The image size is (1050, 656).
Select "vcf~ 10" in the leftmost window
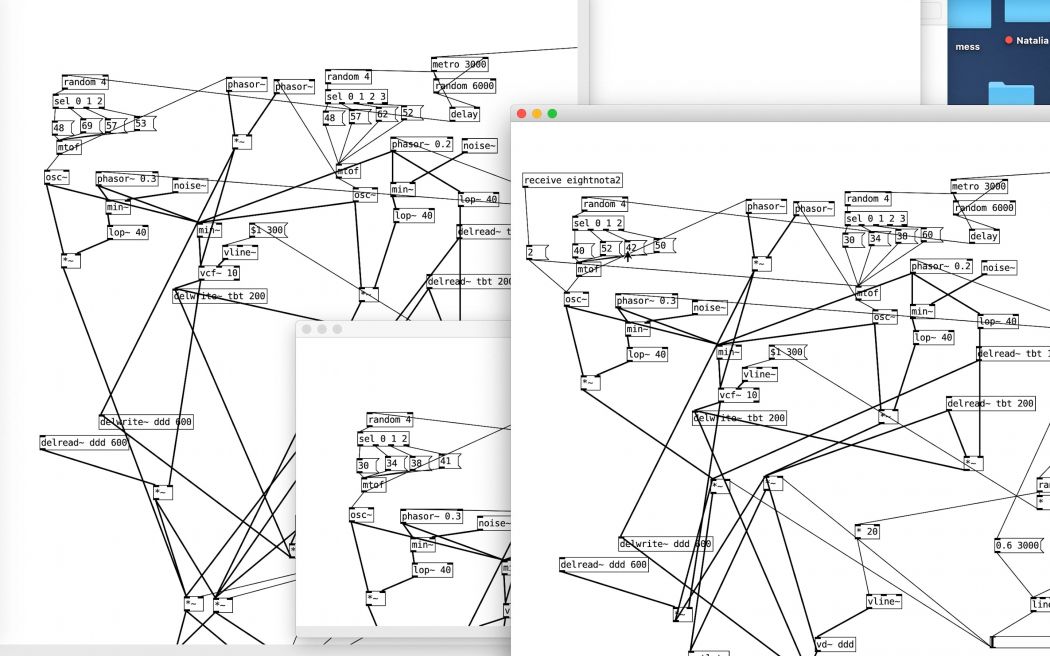pyautogui.click(x=219, y=273)
